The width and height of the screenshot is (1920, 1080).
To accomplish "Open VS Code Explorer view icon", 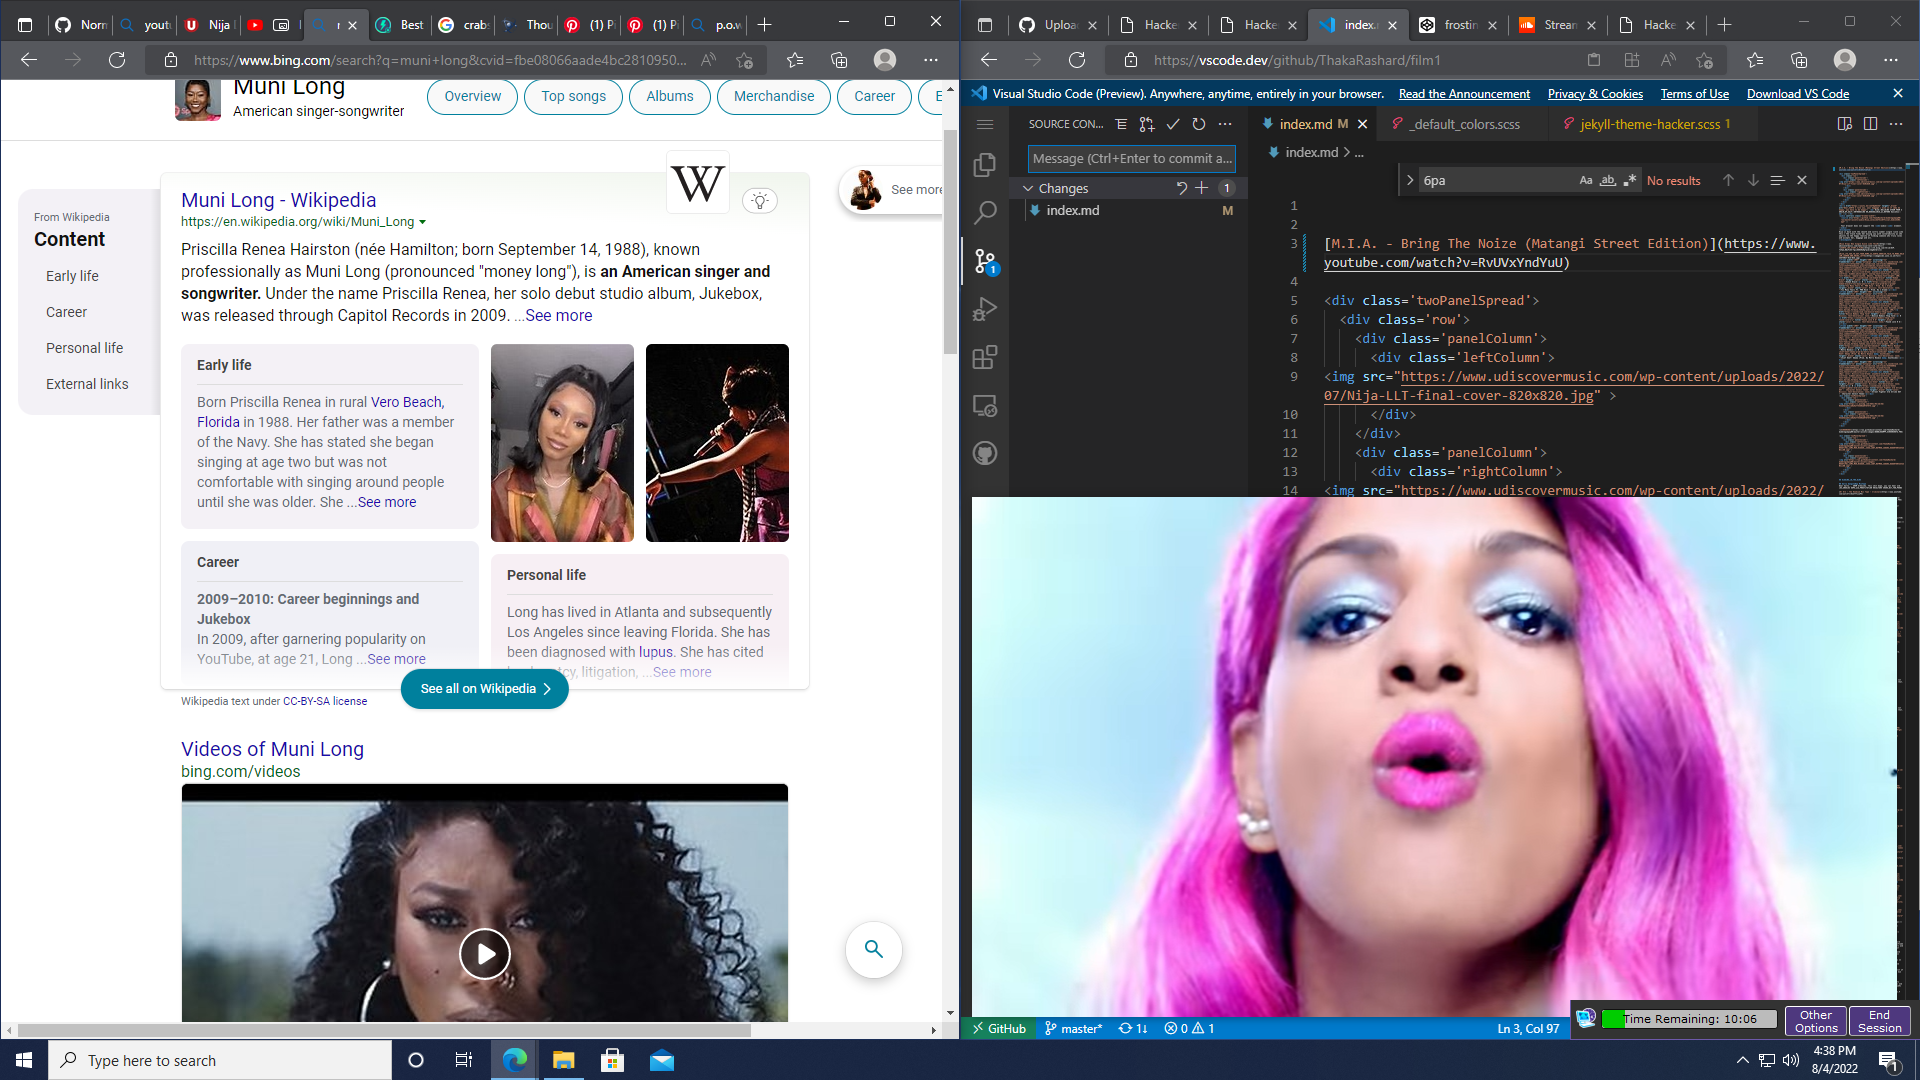I will (x=985, y=164).
